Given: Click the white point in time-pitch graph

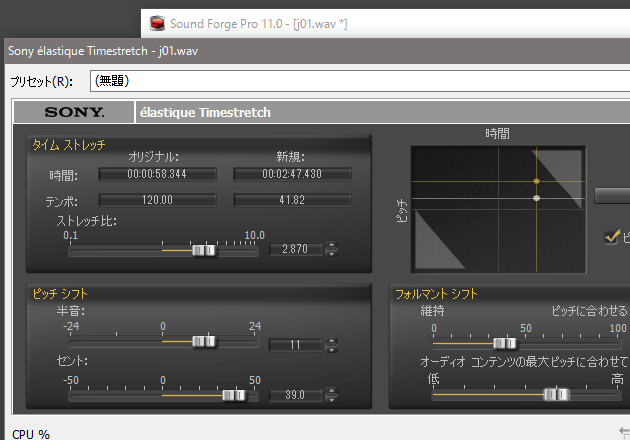Looking at the screenshot, I should (x=536, y=198).
